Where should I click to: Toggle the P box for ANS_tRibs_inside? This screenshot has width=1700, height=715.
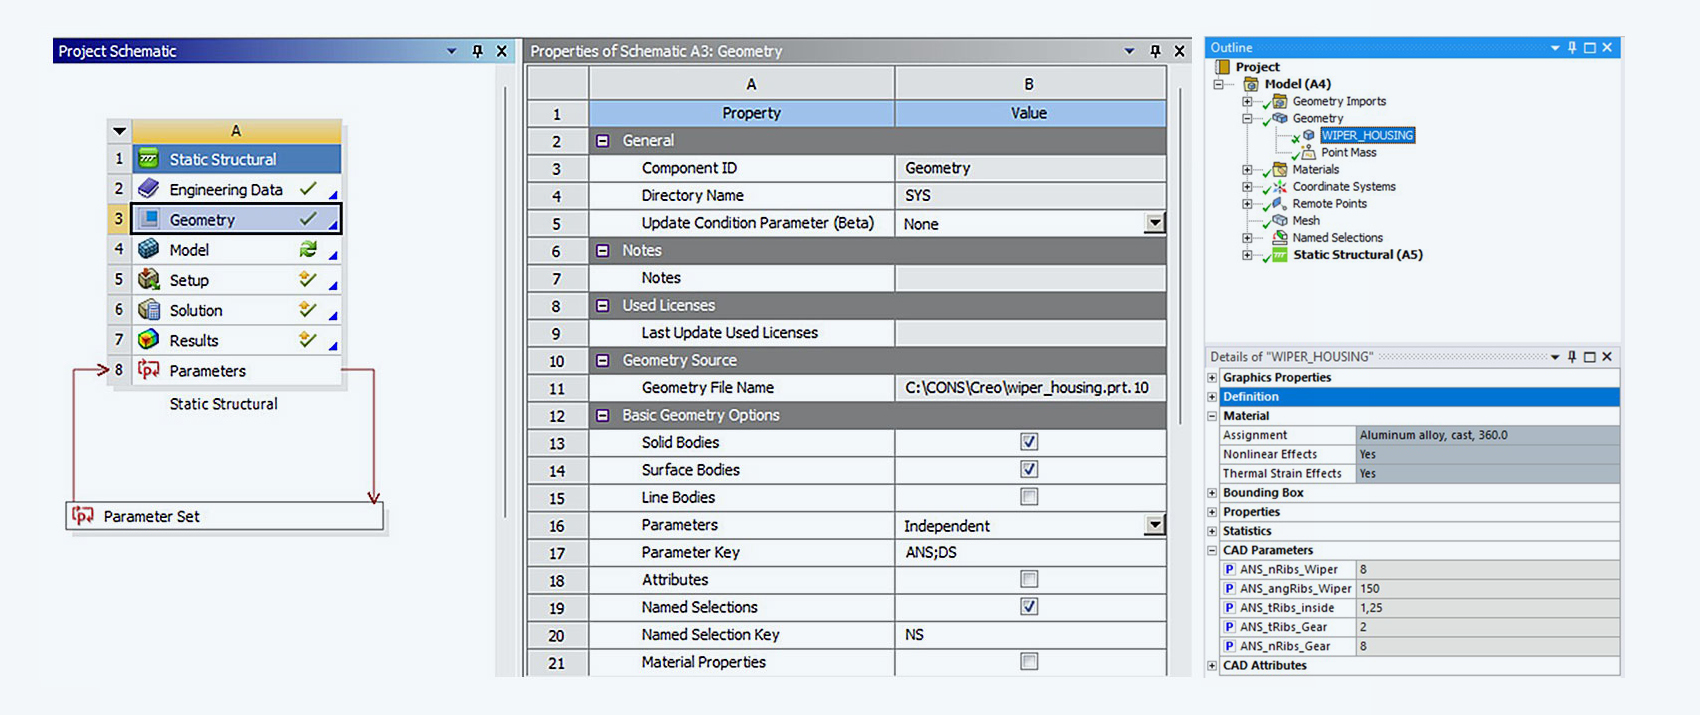(x=1229, y=607)
